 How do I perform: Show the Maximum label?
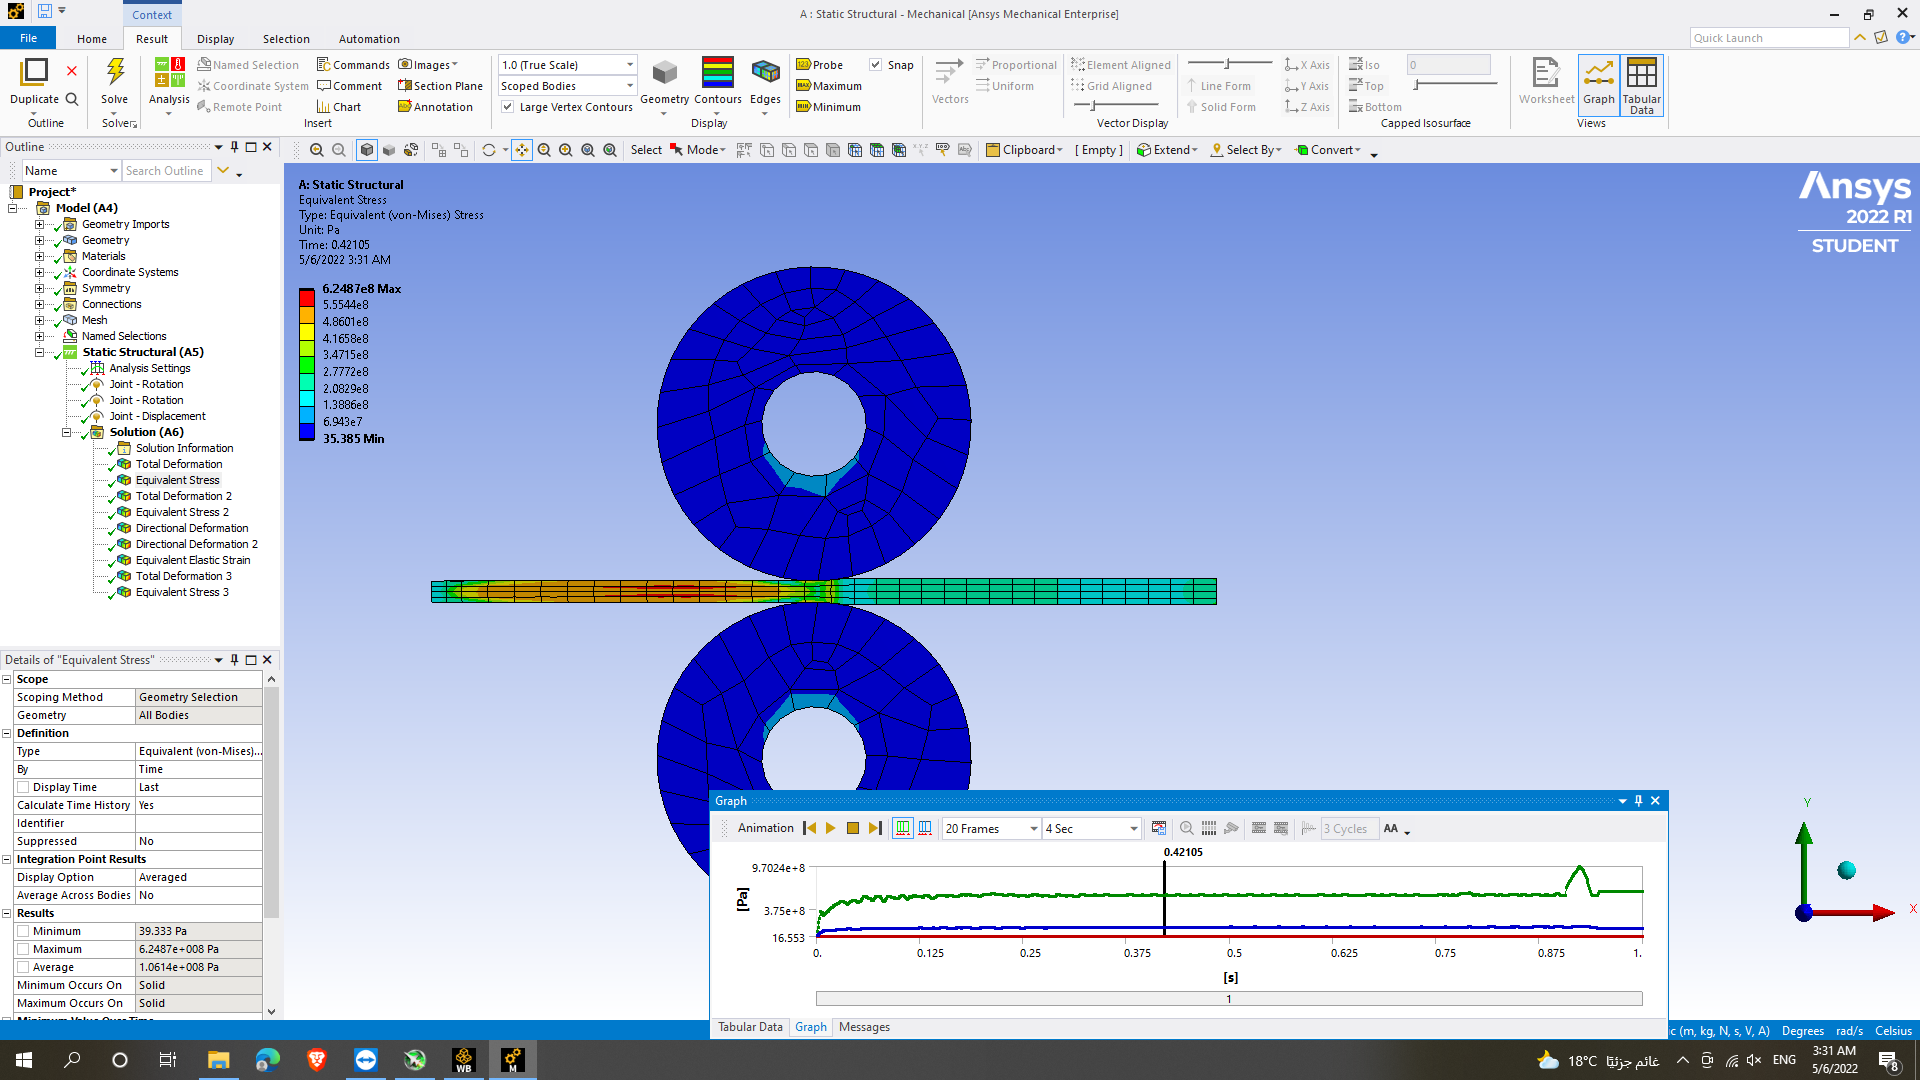829,86
